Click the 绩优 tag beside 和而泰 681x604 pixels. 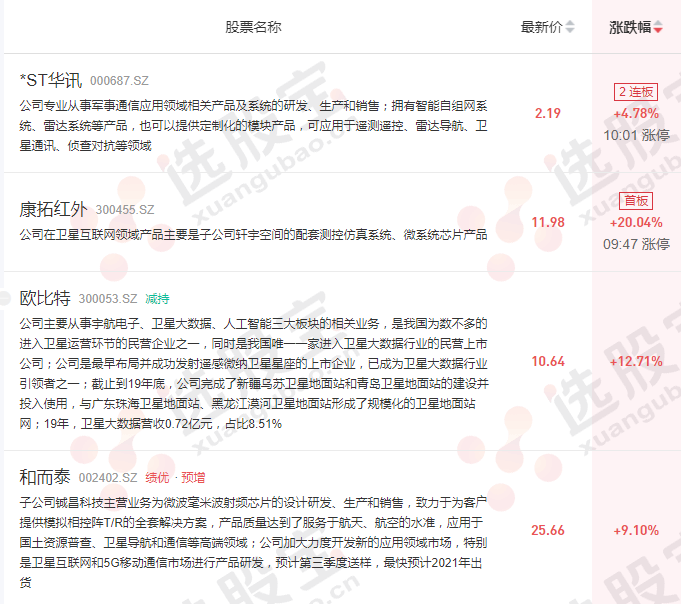tap(157, 478)
